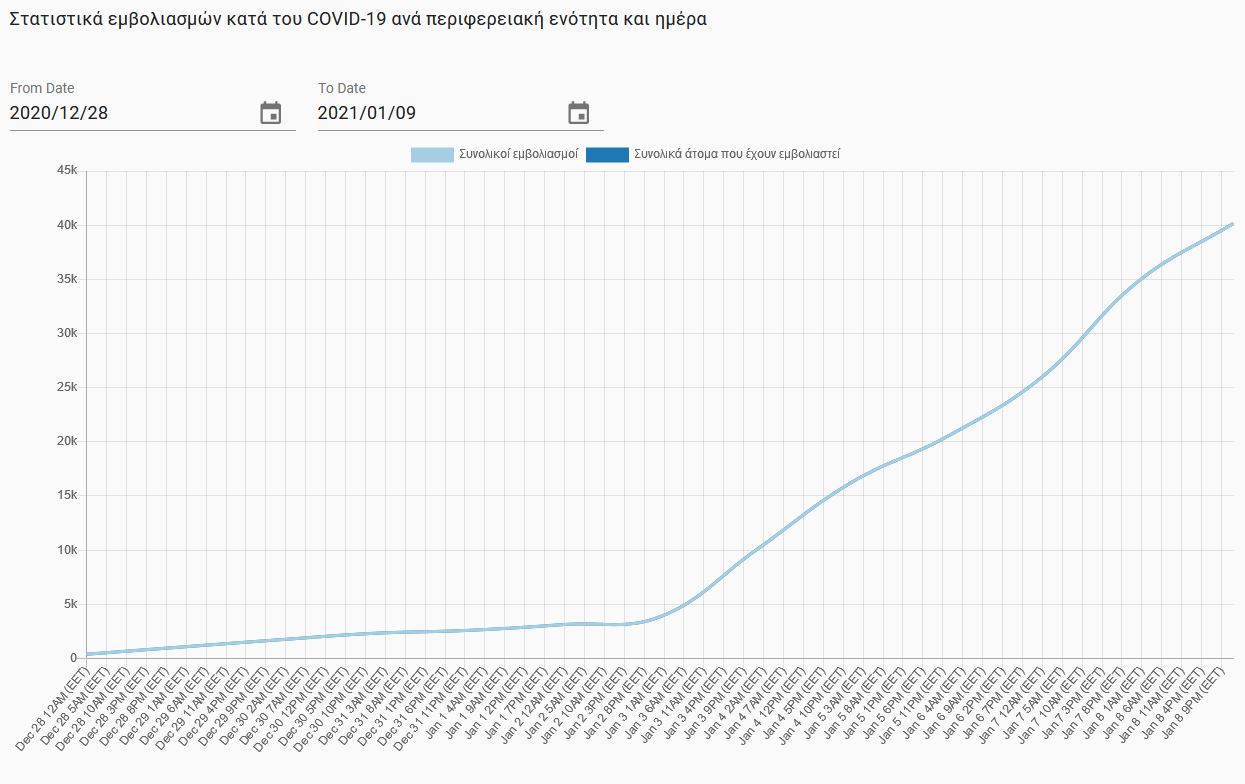
Task: Open the From Date calendar picker icon
Action: tap(271, 113)
